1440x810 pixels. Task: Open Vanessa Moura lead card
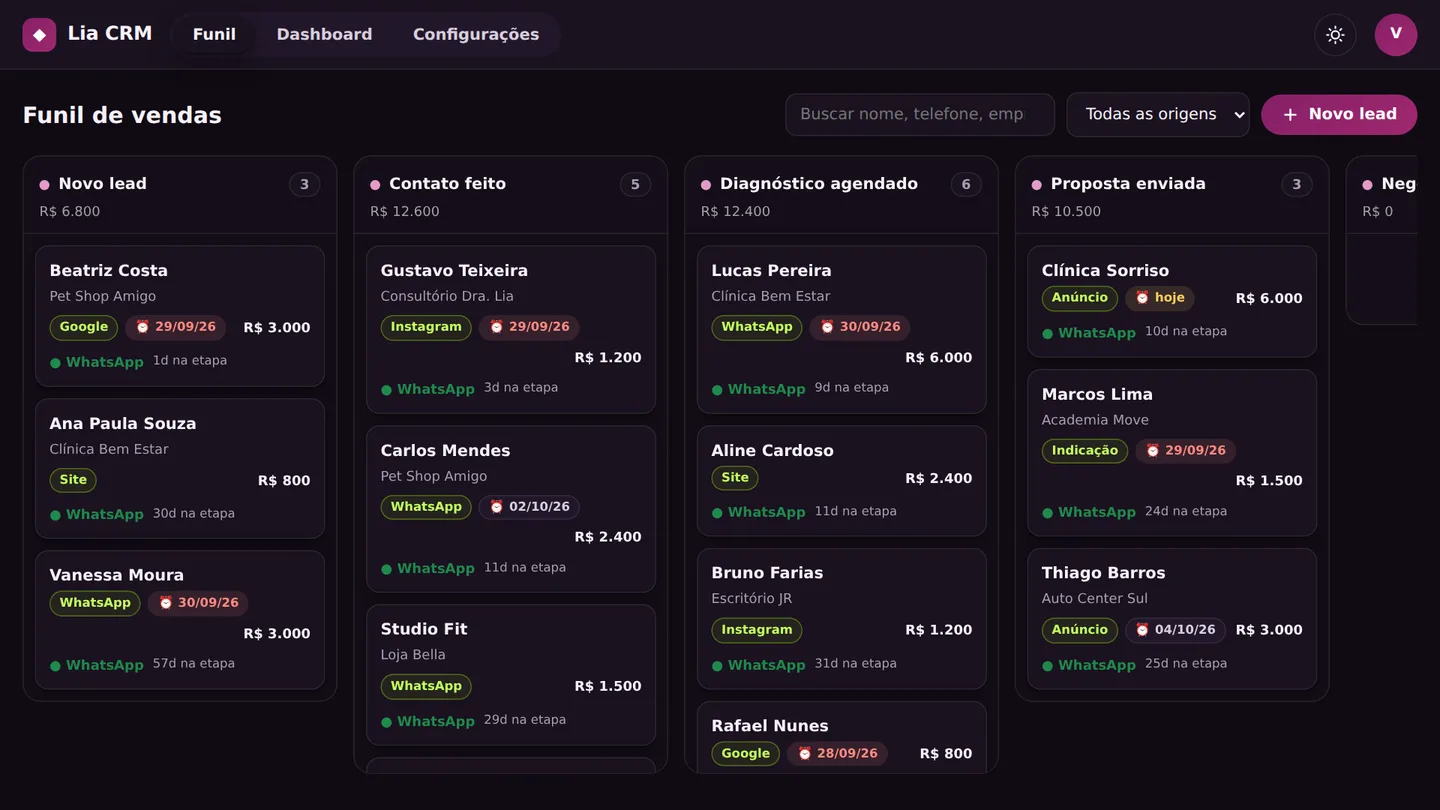point(180,620)
